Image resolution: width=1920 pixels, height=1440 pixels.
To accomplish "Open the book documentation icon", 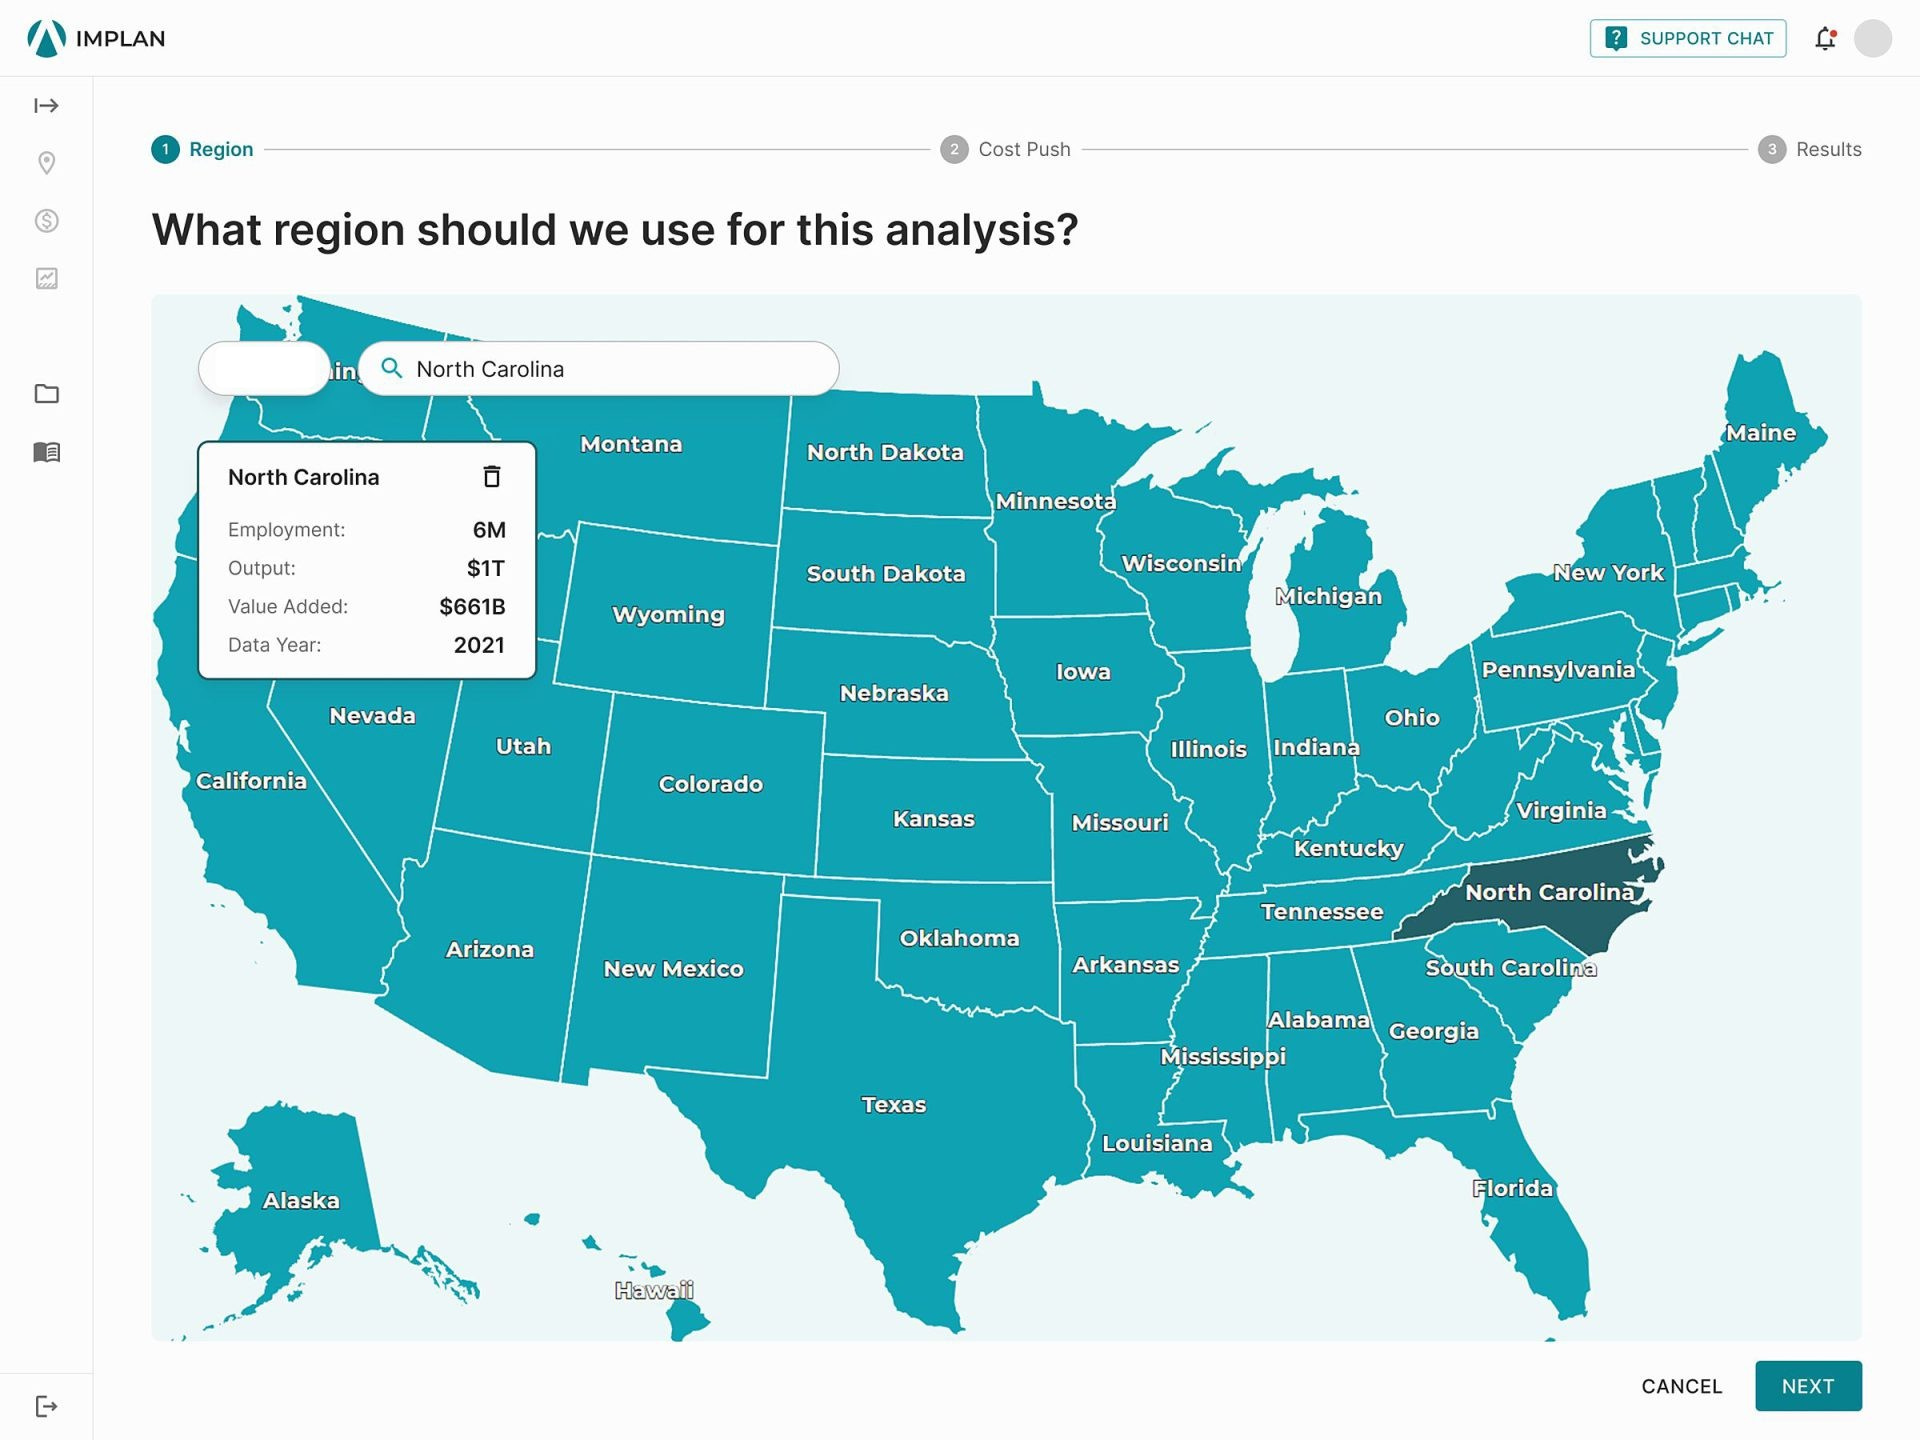I will point(46,452).
